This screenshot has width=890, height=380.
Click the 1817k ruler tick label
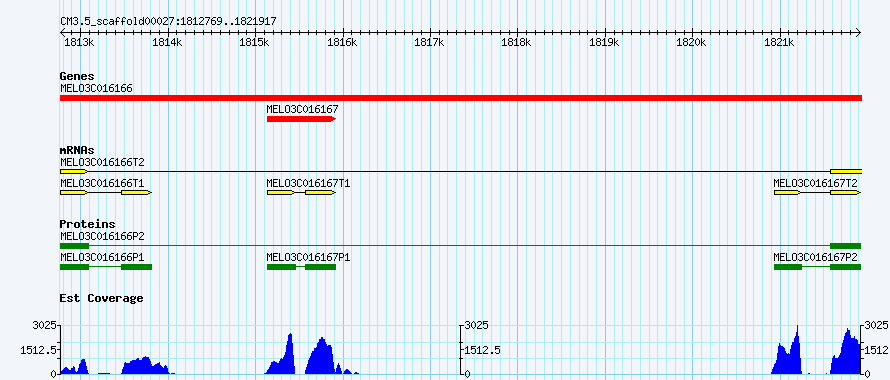click(430, 43)
